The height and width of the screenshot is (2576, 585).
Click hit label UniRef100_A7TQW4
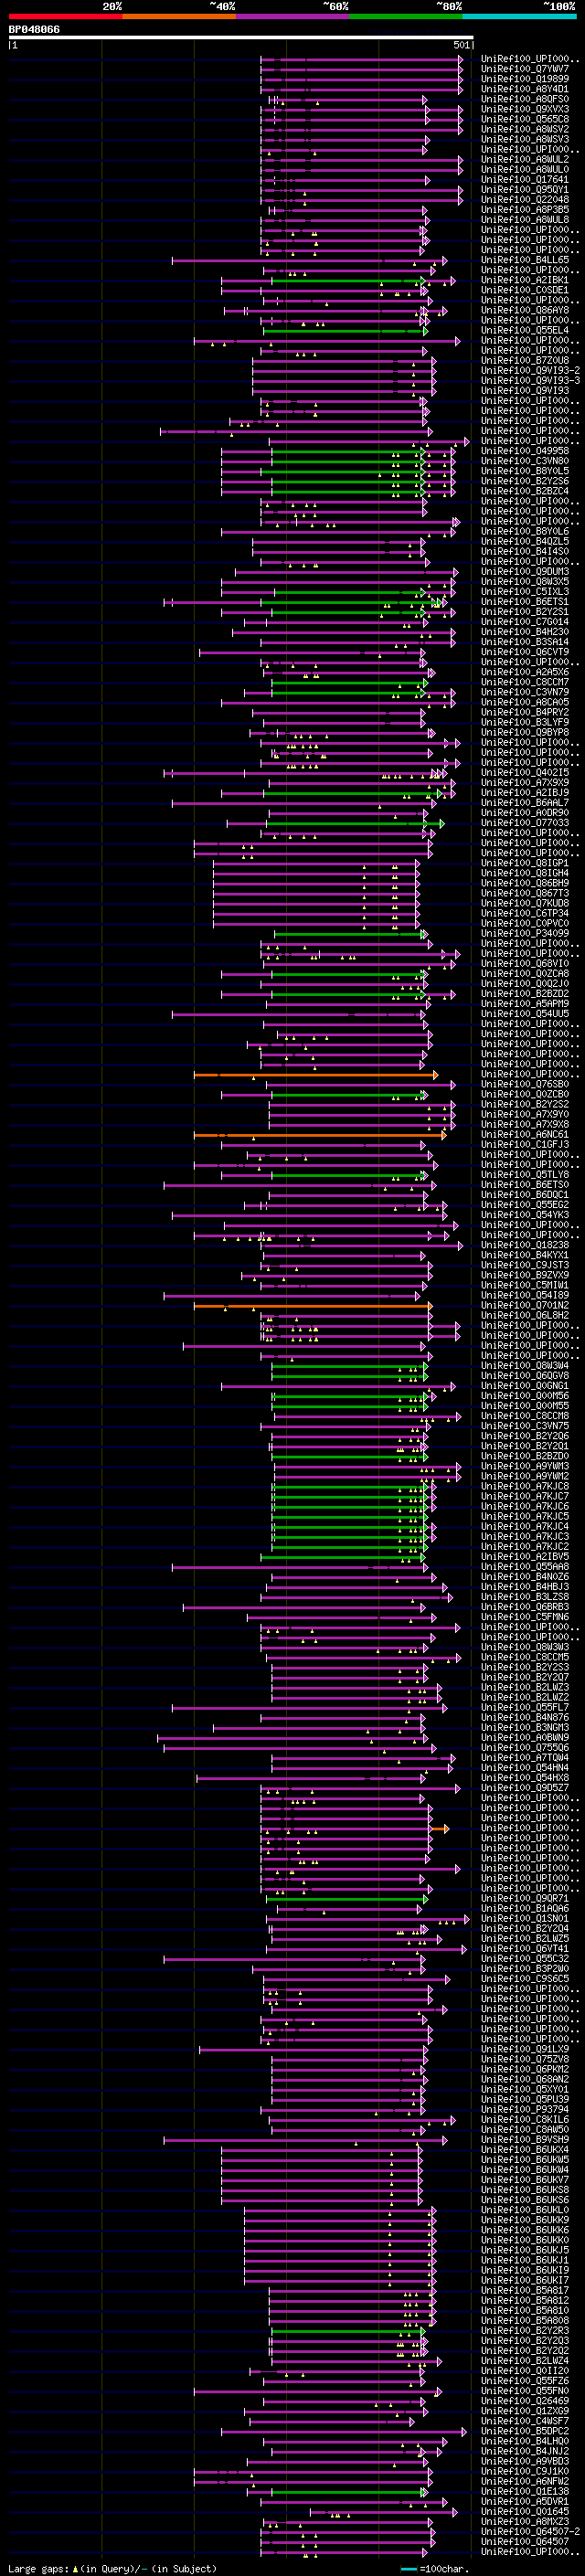[525, 1758]
